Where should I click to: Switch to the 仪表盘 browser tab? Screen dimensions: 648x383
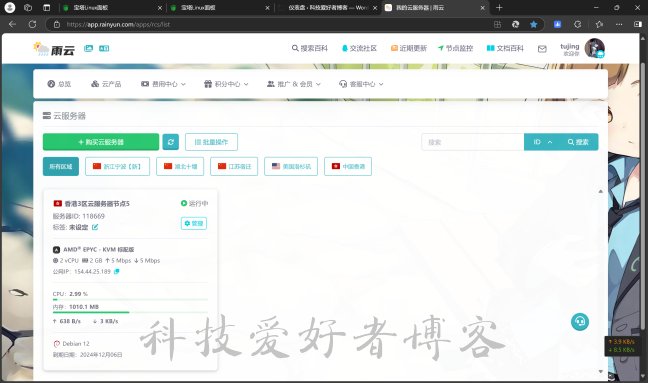pyautogui.click(x=328, y=7)
